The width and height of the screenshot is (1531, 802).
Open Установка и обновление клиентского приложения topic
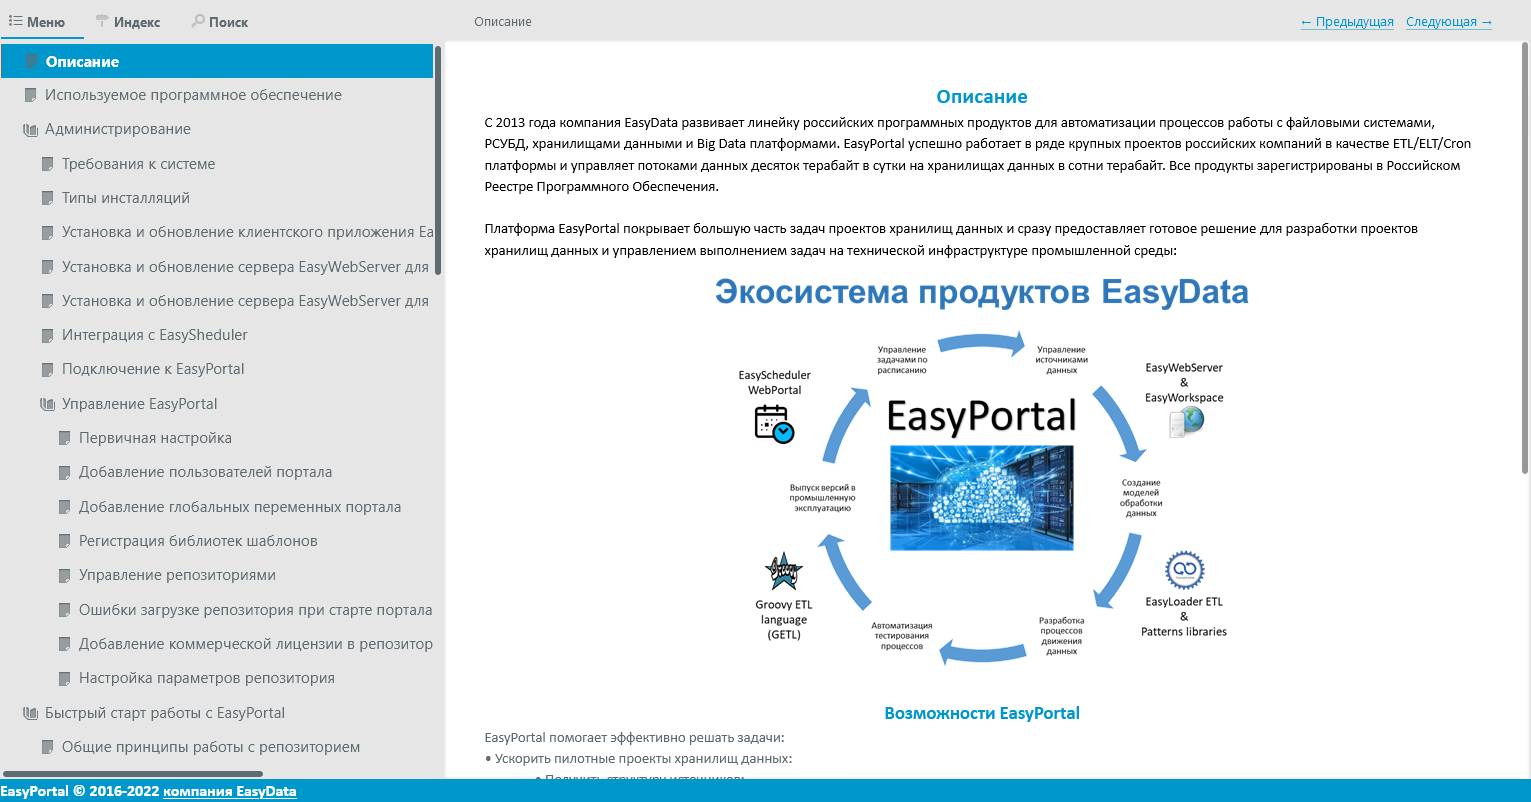pyautogui.click(x=247, y=232)
